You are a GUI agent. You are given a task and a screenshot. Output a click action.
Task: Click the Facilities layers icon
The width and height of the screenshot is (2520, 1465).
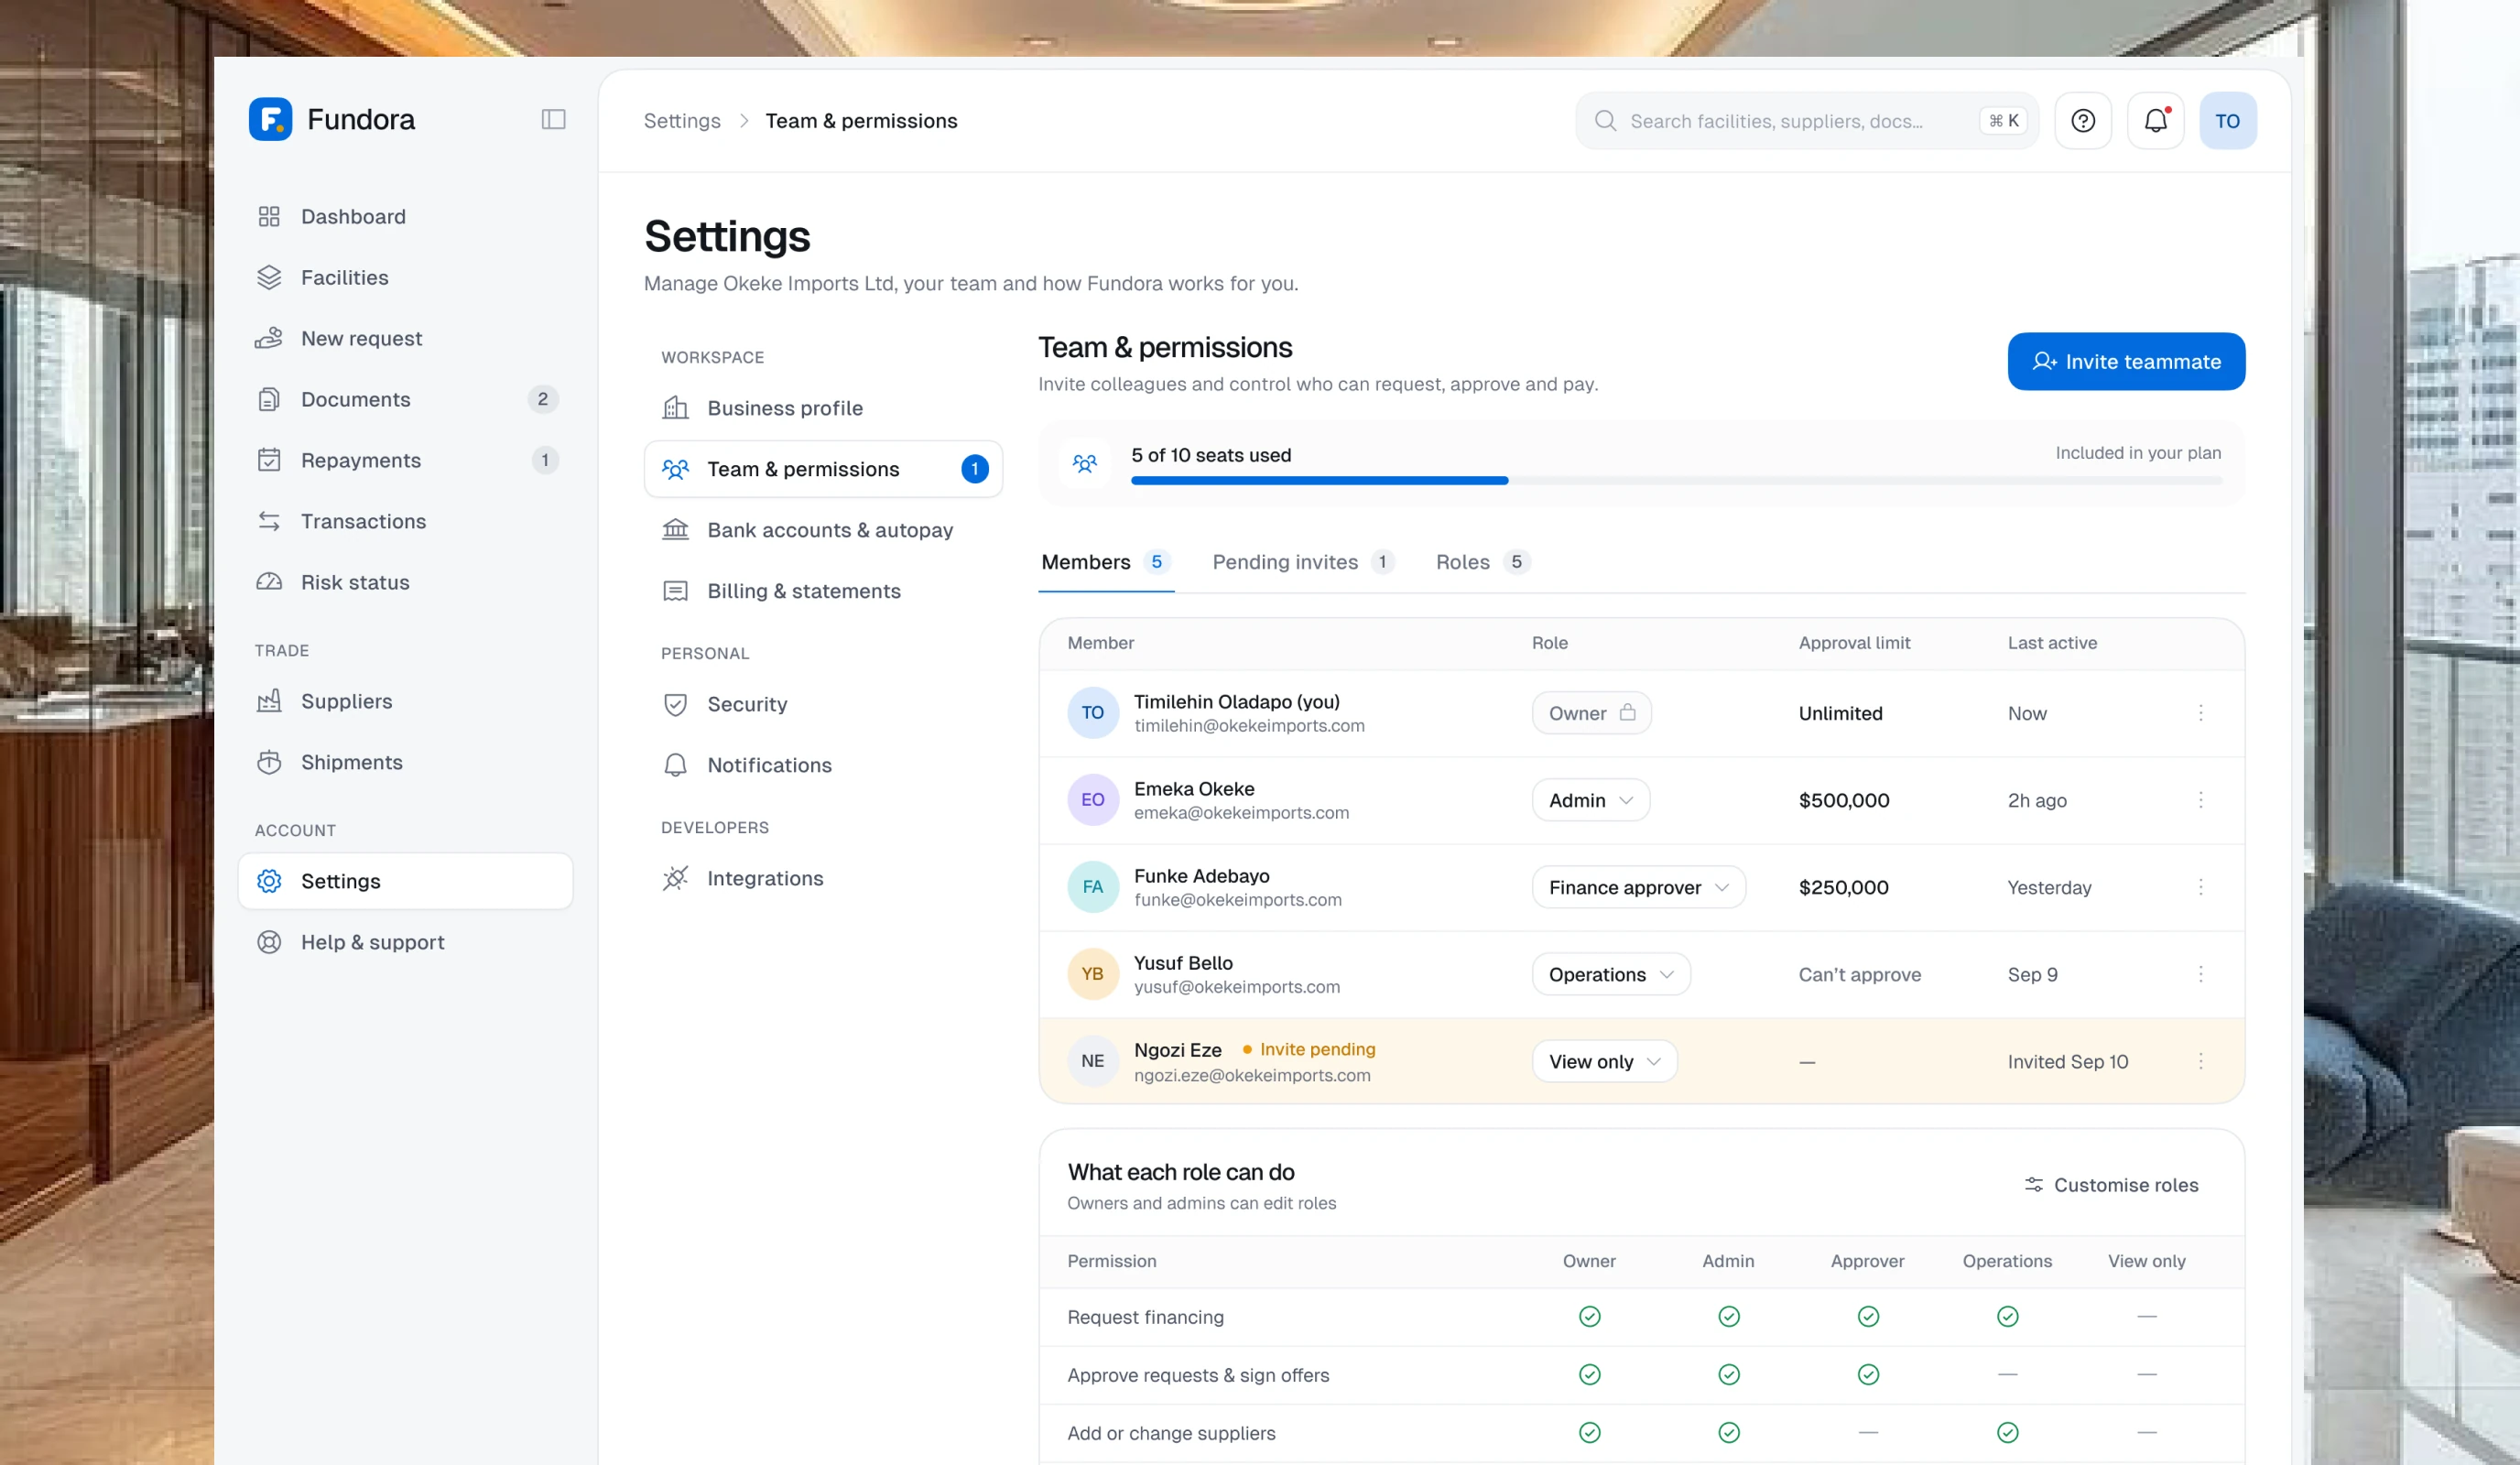point(269,277)
